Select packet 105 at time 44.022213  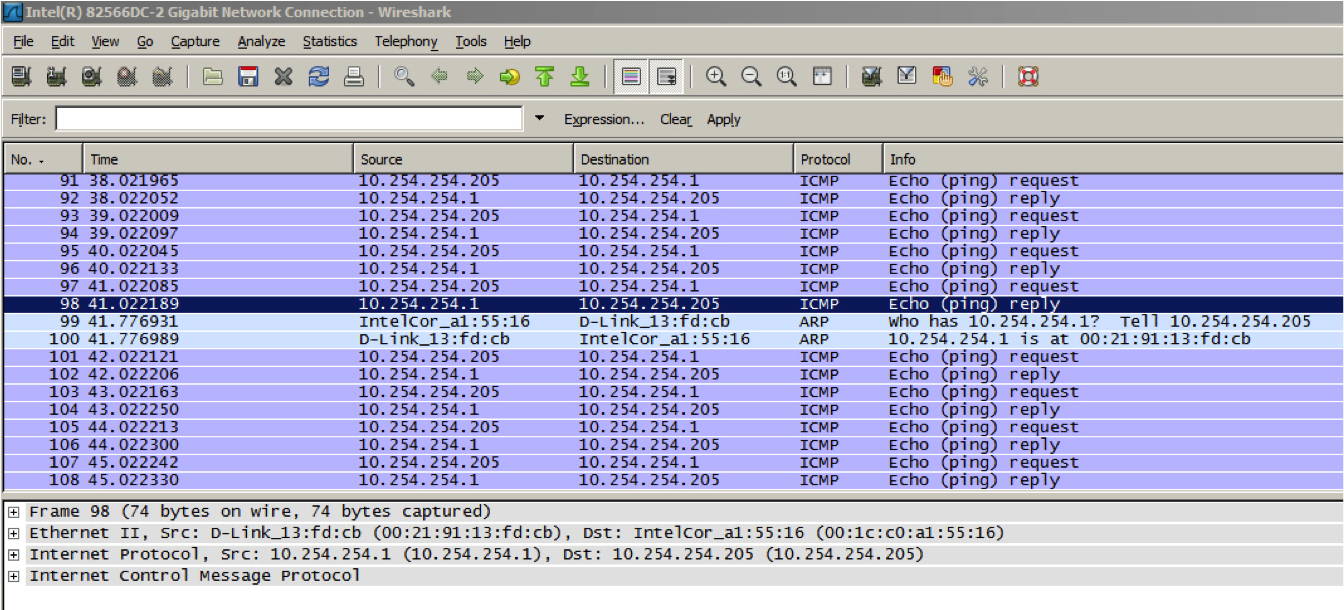tap(672, 427)
